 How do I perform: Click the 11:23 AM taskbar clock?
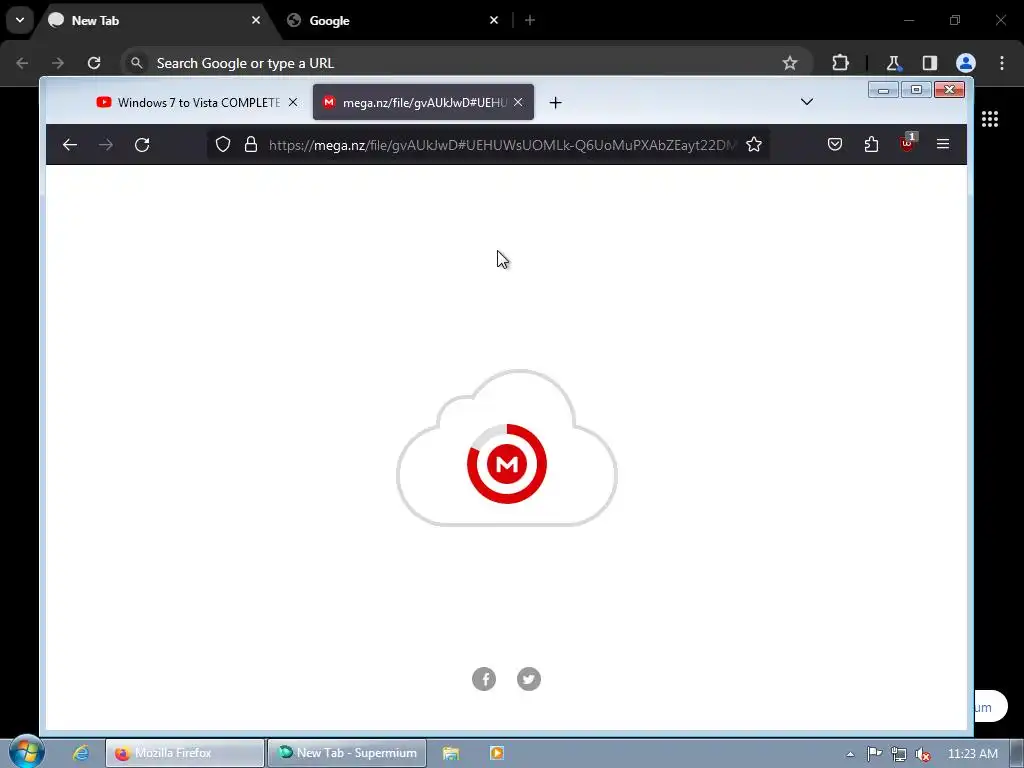point(972,754)
